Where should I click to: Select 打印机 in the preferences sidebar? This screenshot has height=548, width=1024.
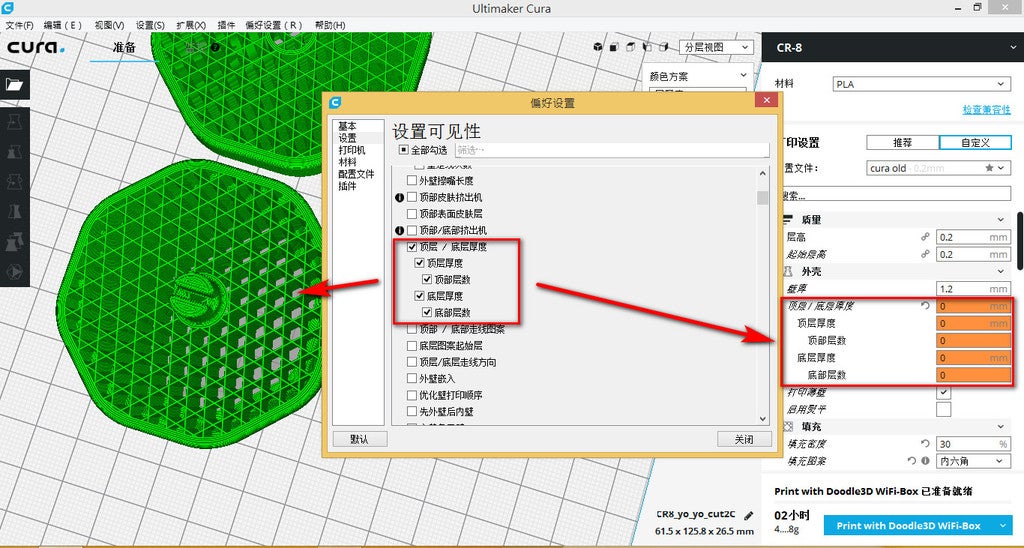coord(352,150)
